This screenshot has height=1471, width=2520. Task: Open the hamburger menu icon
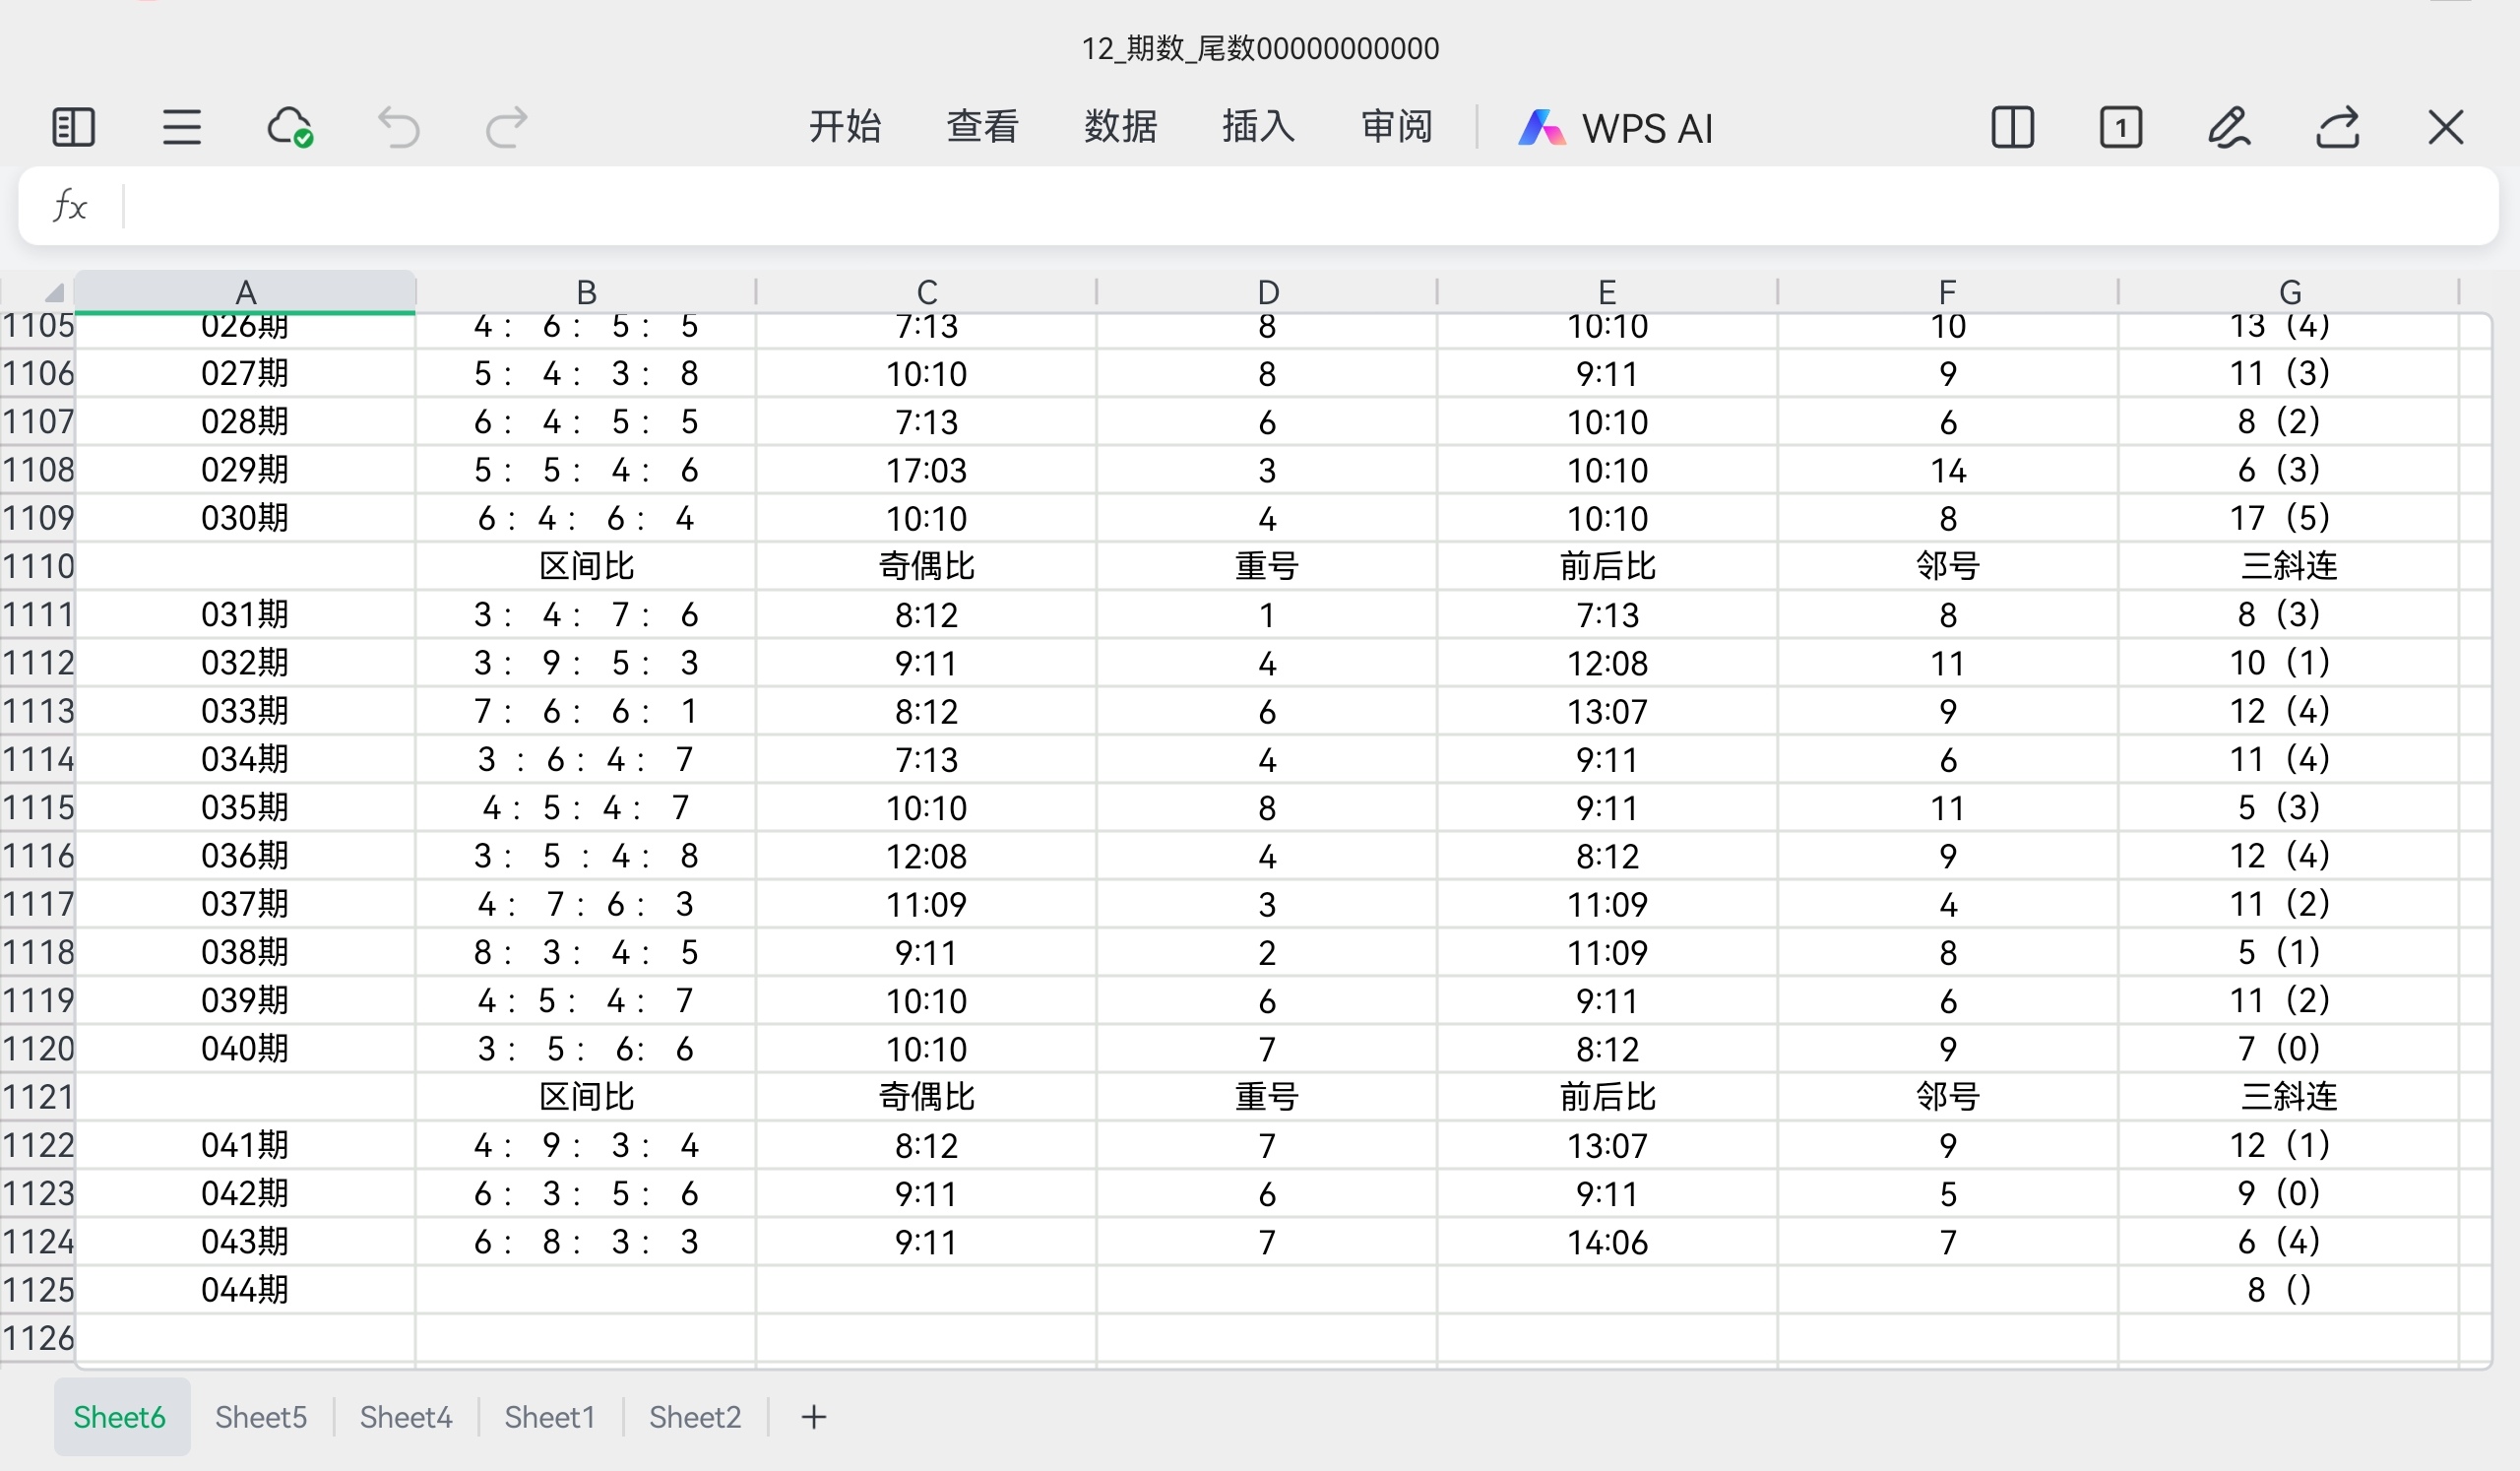click(x=181, y=128)
